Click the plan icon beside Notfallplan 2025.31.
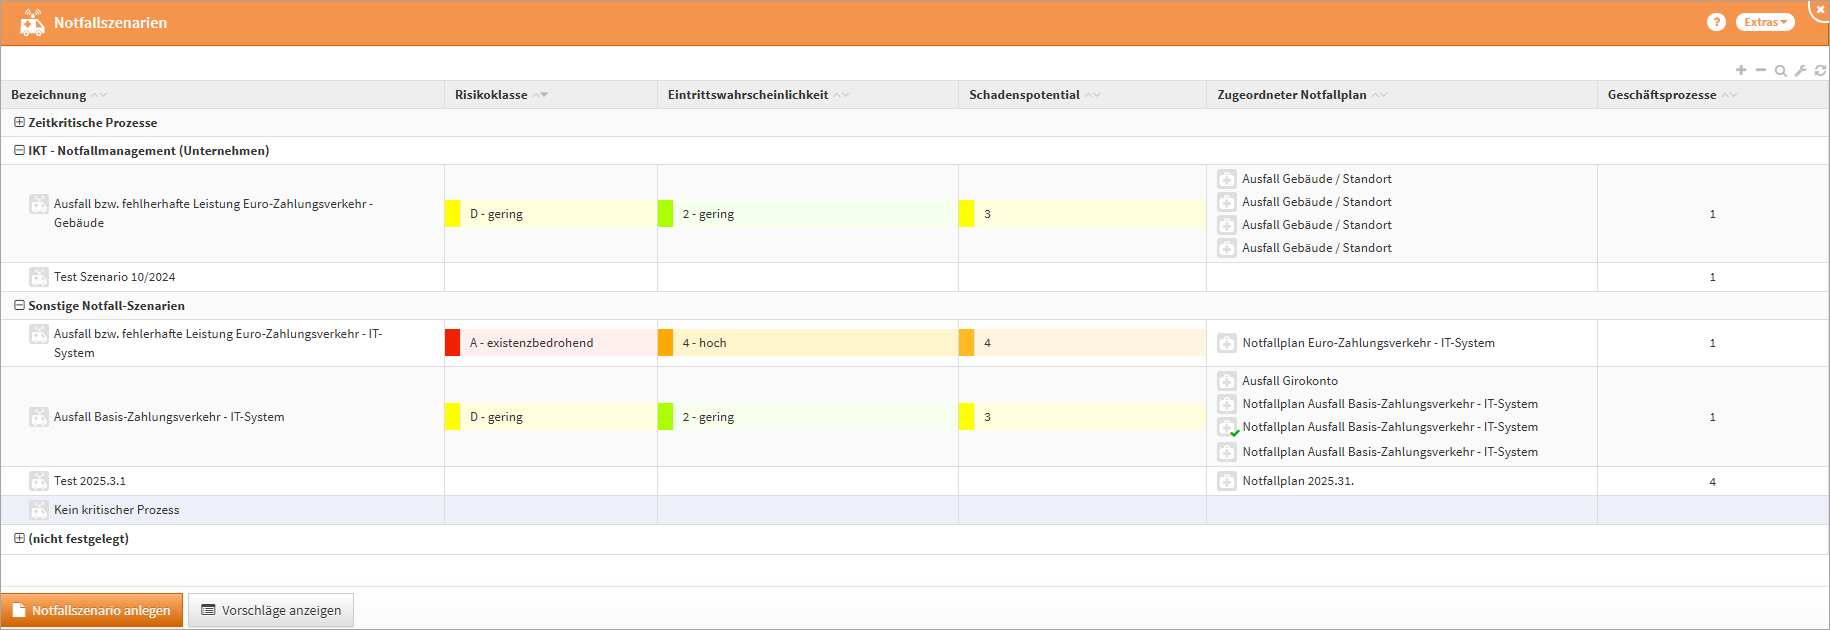Screen dimensions: 1830x630 tap(1227, 481)
